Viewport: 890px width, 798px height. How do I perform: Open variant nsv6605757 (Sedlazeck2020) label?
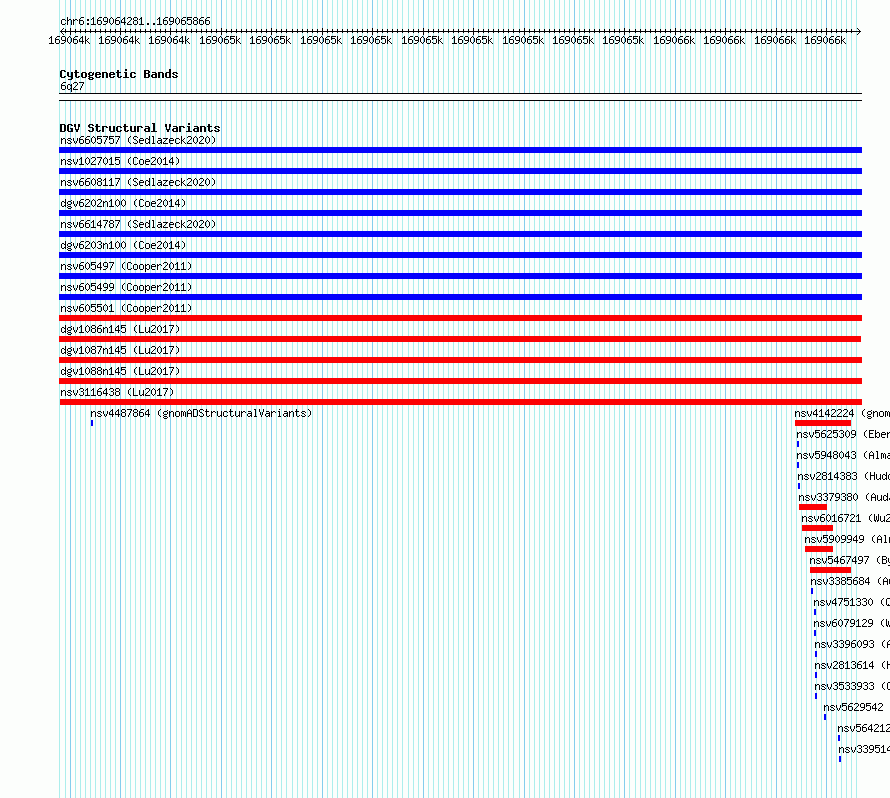click(x=138, y=140)
